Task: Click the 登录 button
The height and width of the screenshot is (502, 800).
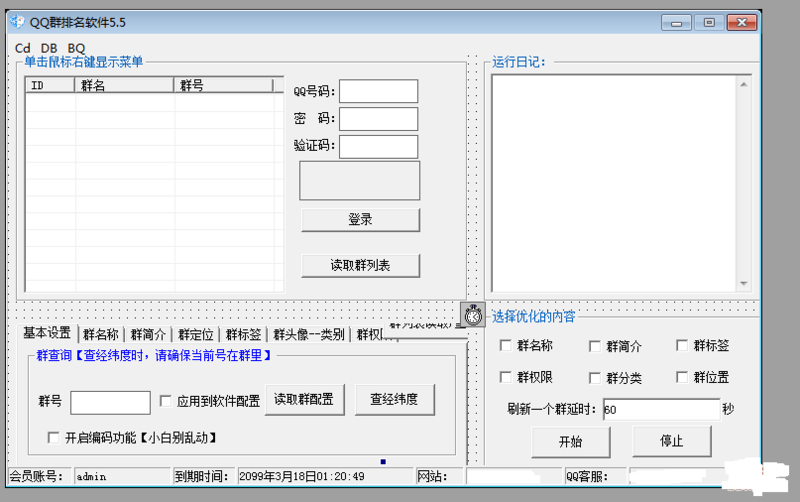Action: 360,220
